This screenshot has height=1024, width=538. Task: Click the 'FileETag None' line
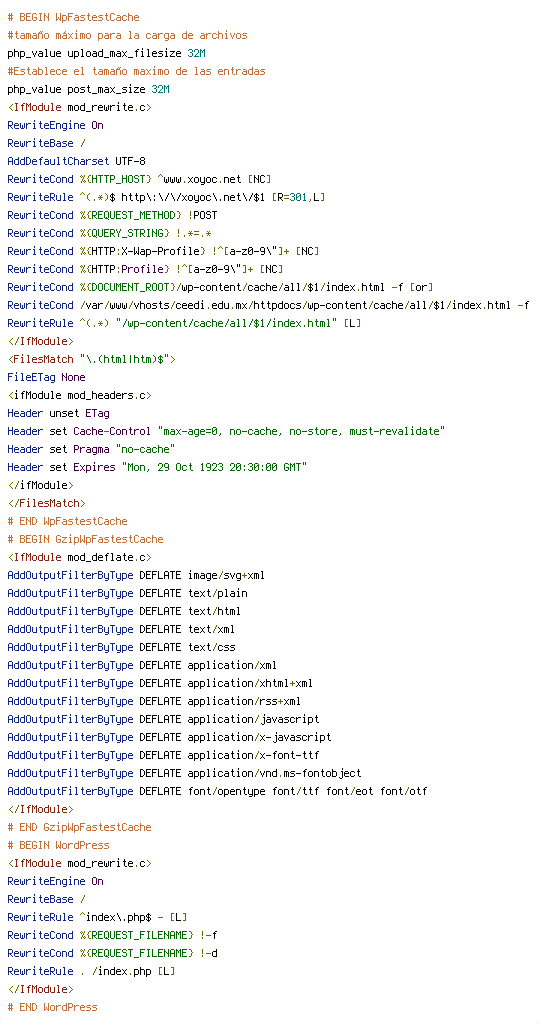click(46, 377)
